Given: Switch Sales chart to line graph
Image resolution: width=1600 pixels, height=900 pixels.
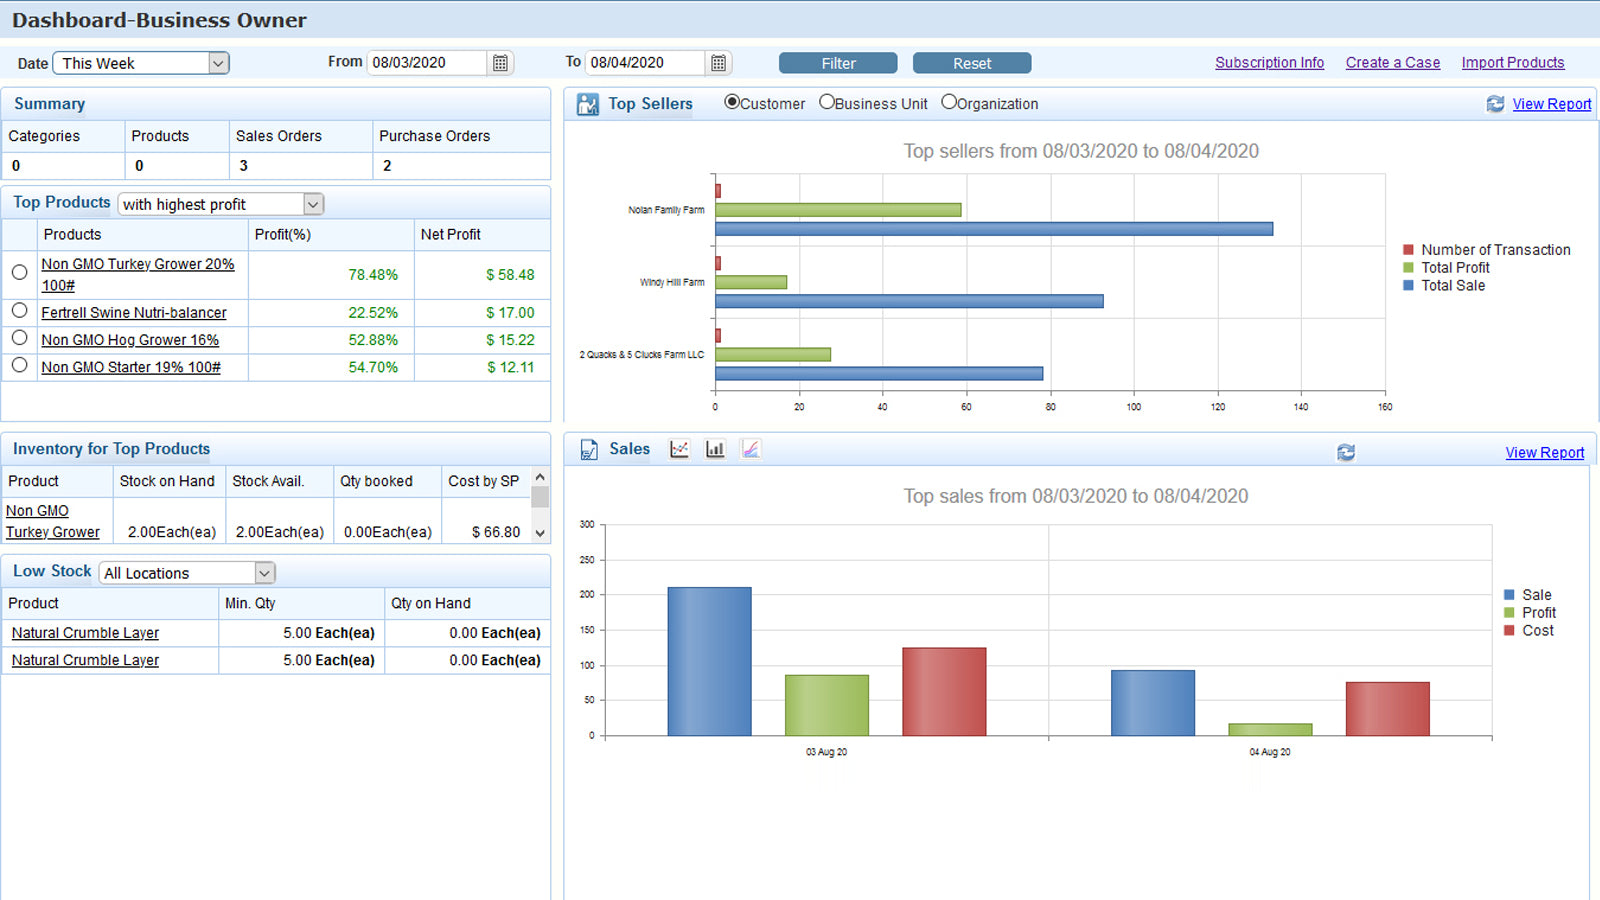Looking at the screenshot, I should click(679, 449).
